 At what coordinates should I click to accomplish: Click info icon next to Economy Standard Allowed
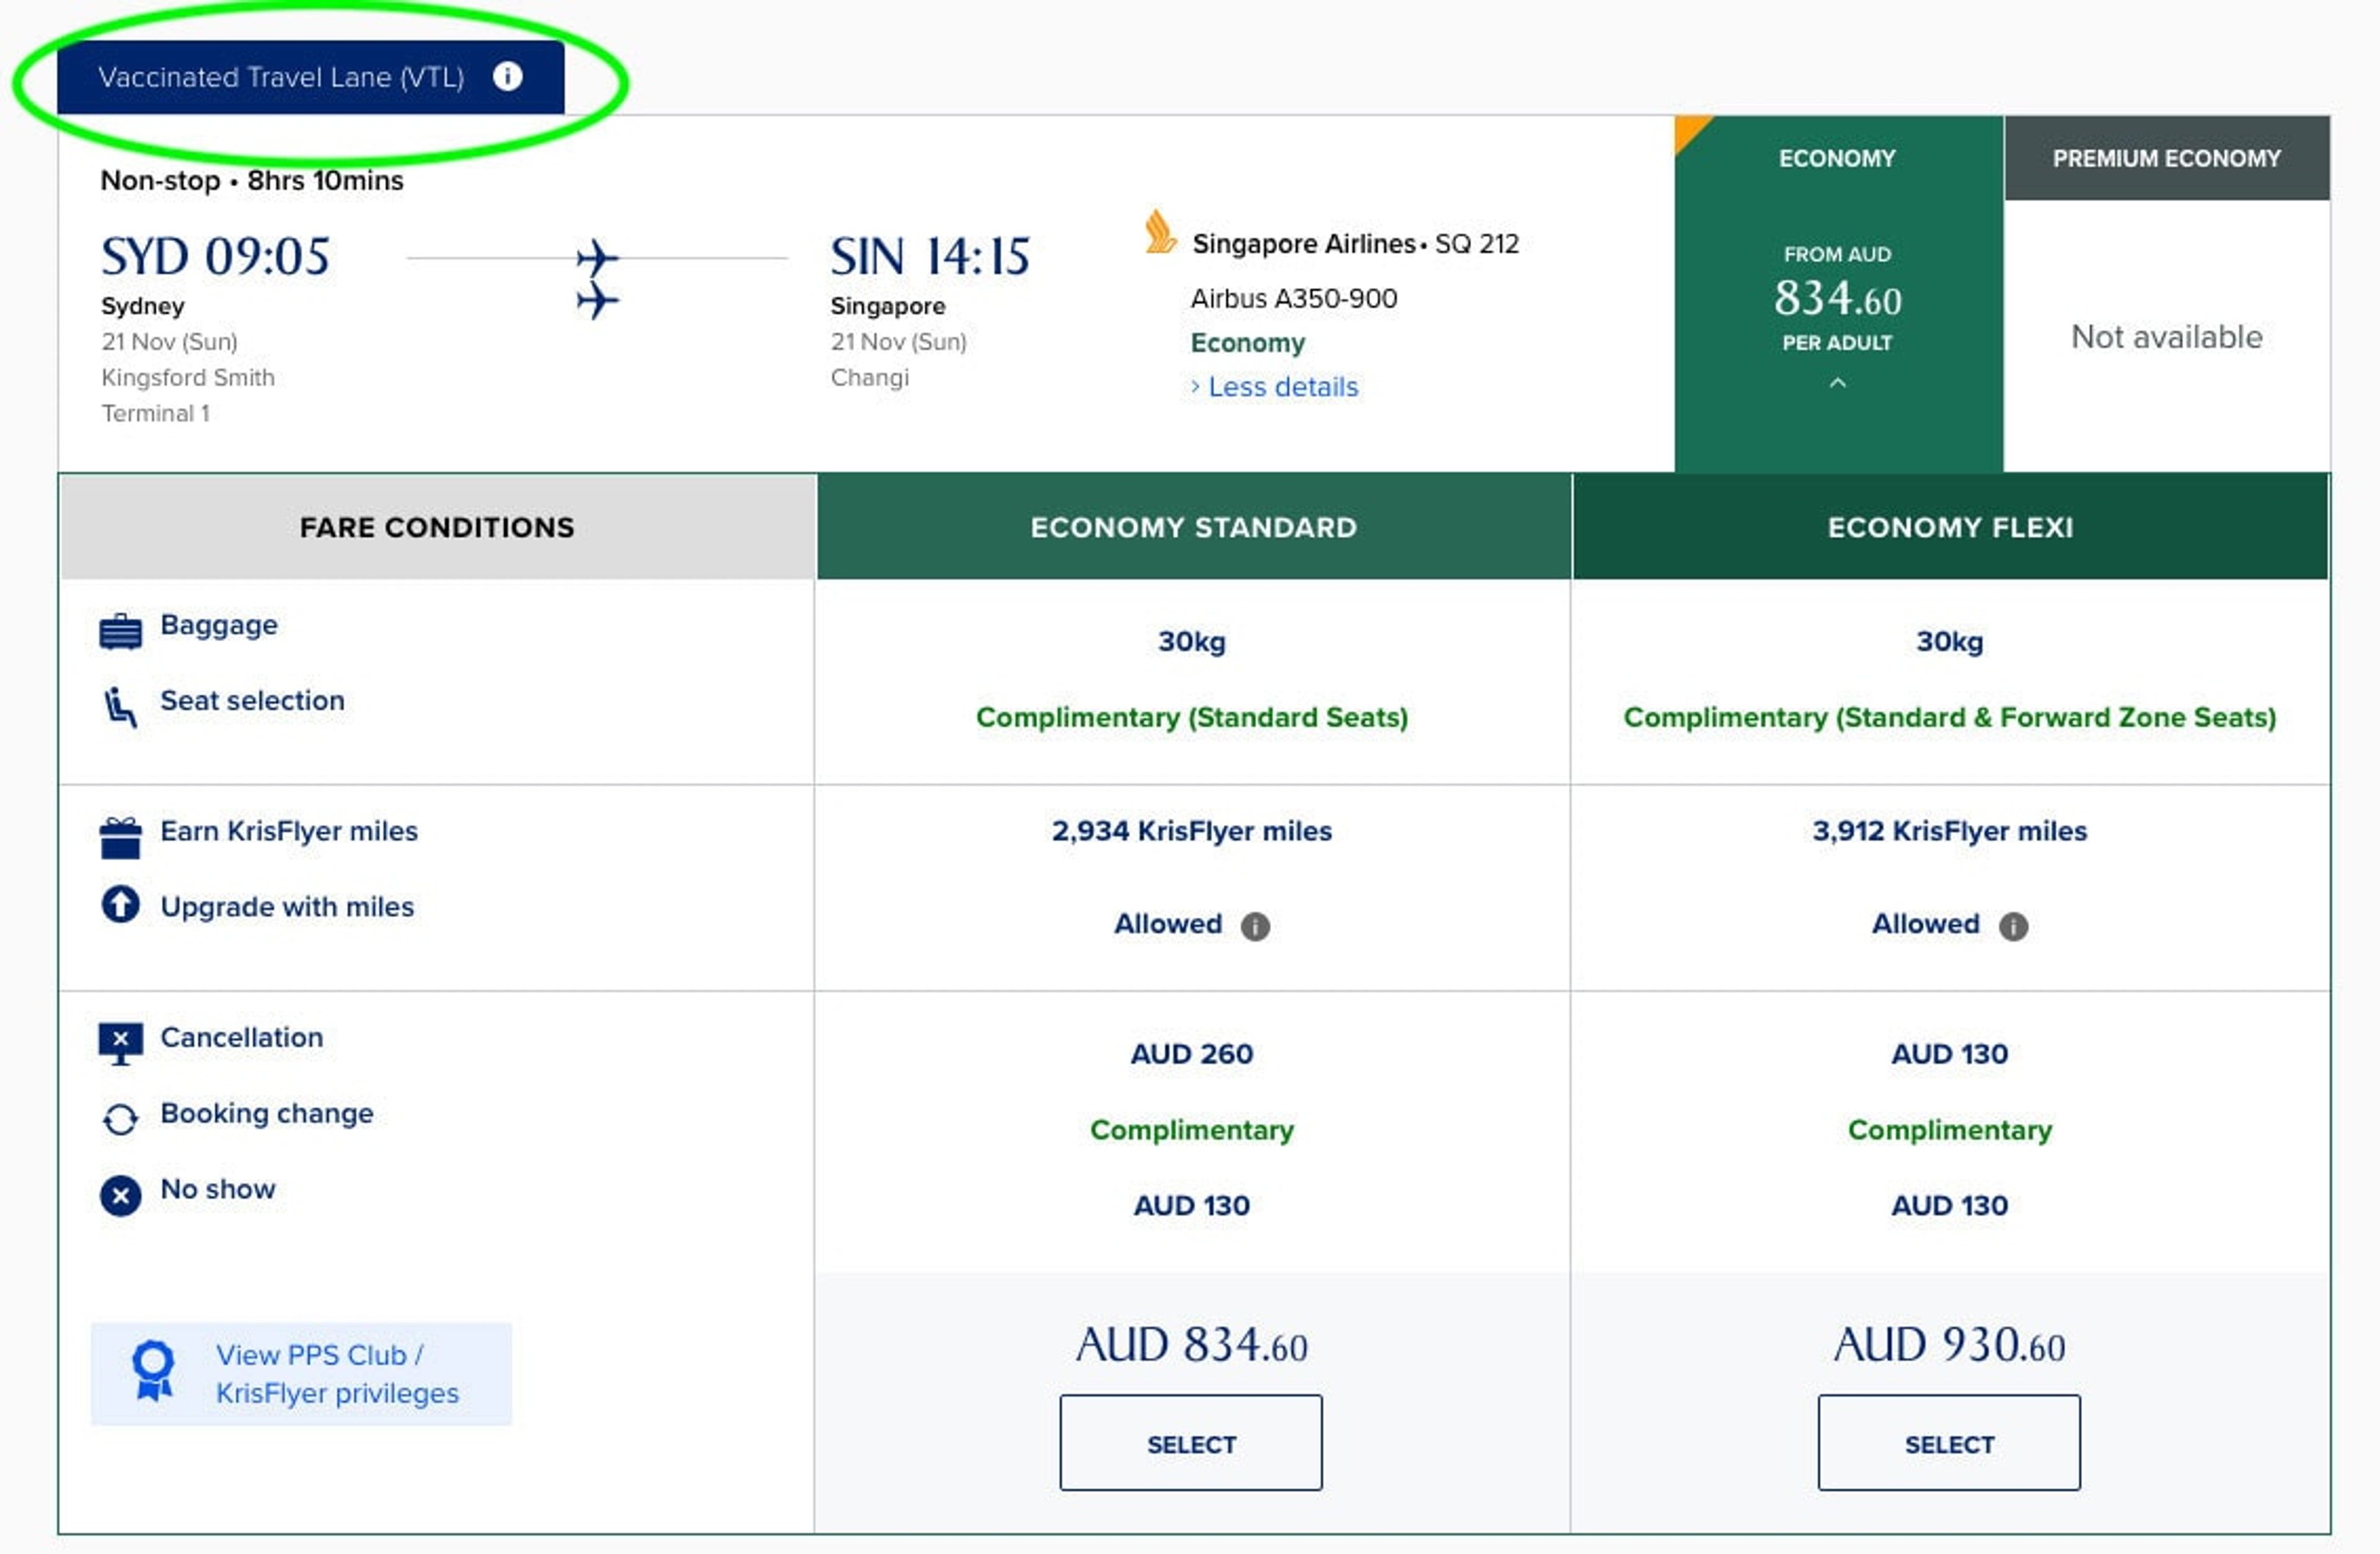pyautogui.click(x=1255, y=926)
